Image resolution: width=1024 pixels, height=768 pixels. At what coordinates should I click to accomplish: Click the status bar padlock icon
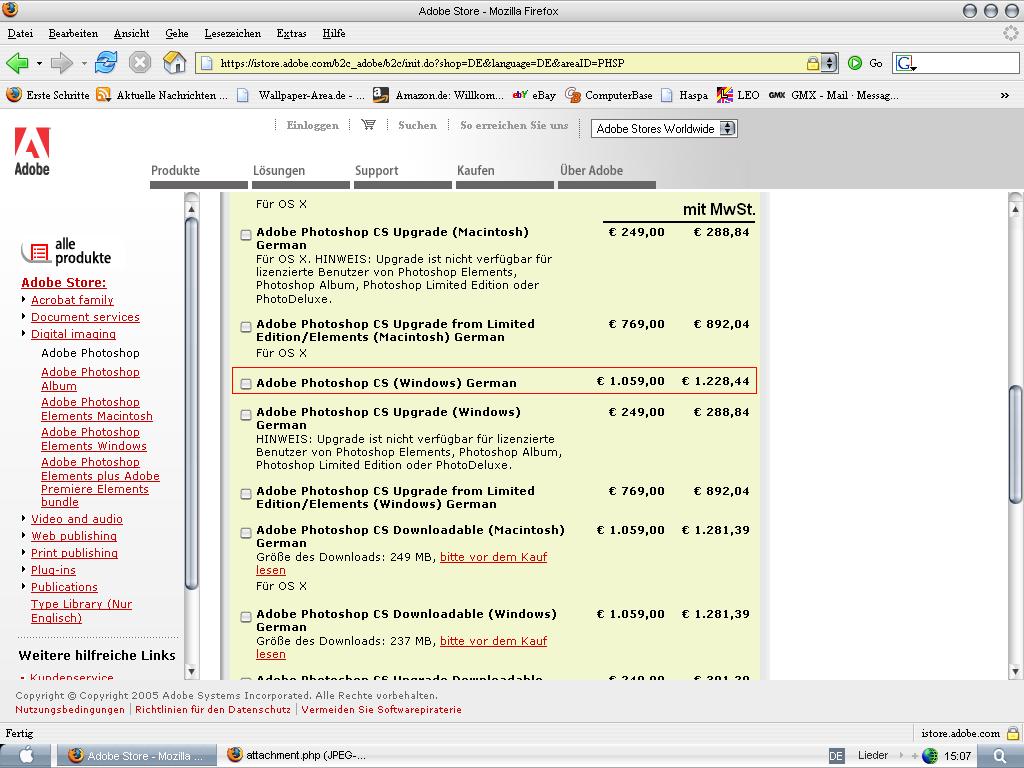(x=1012, y=733)
